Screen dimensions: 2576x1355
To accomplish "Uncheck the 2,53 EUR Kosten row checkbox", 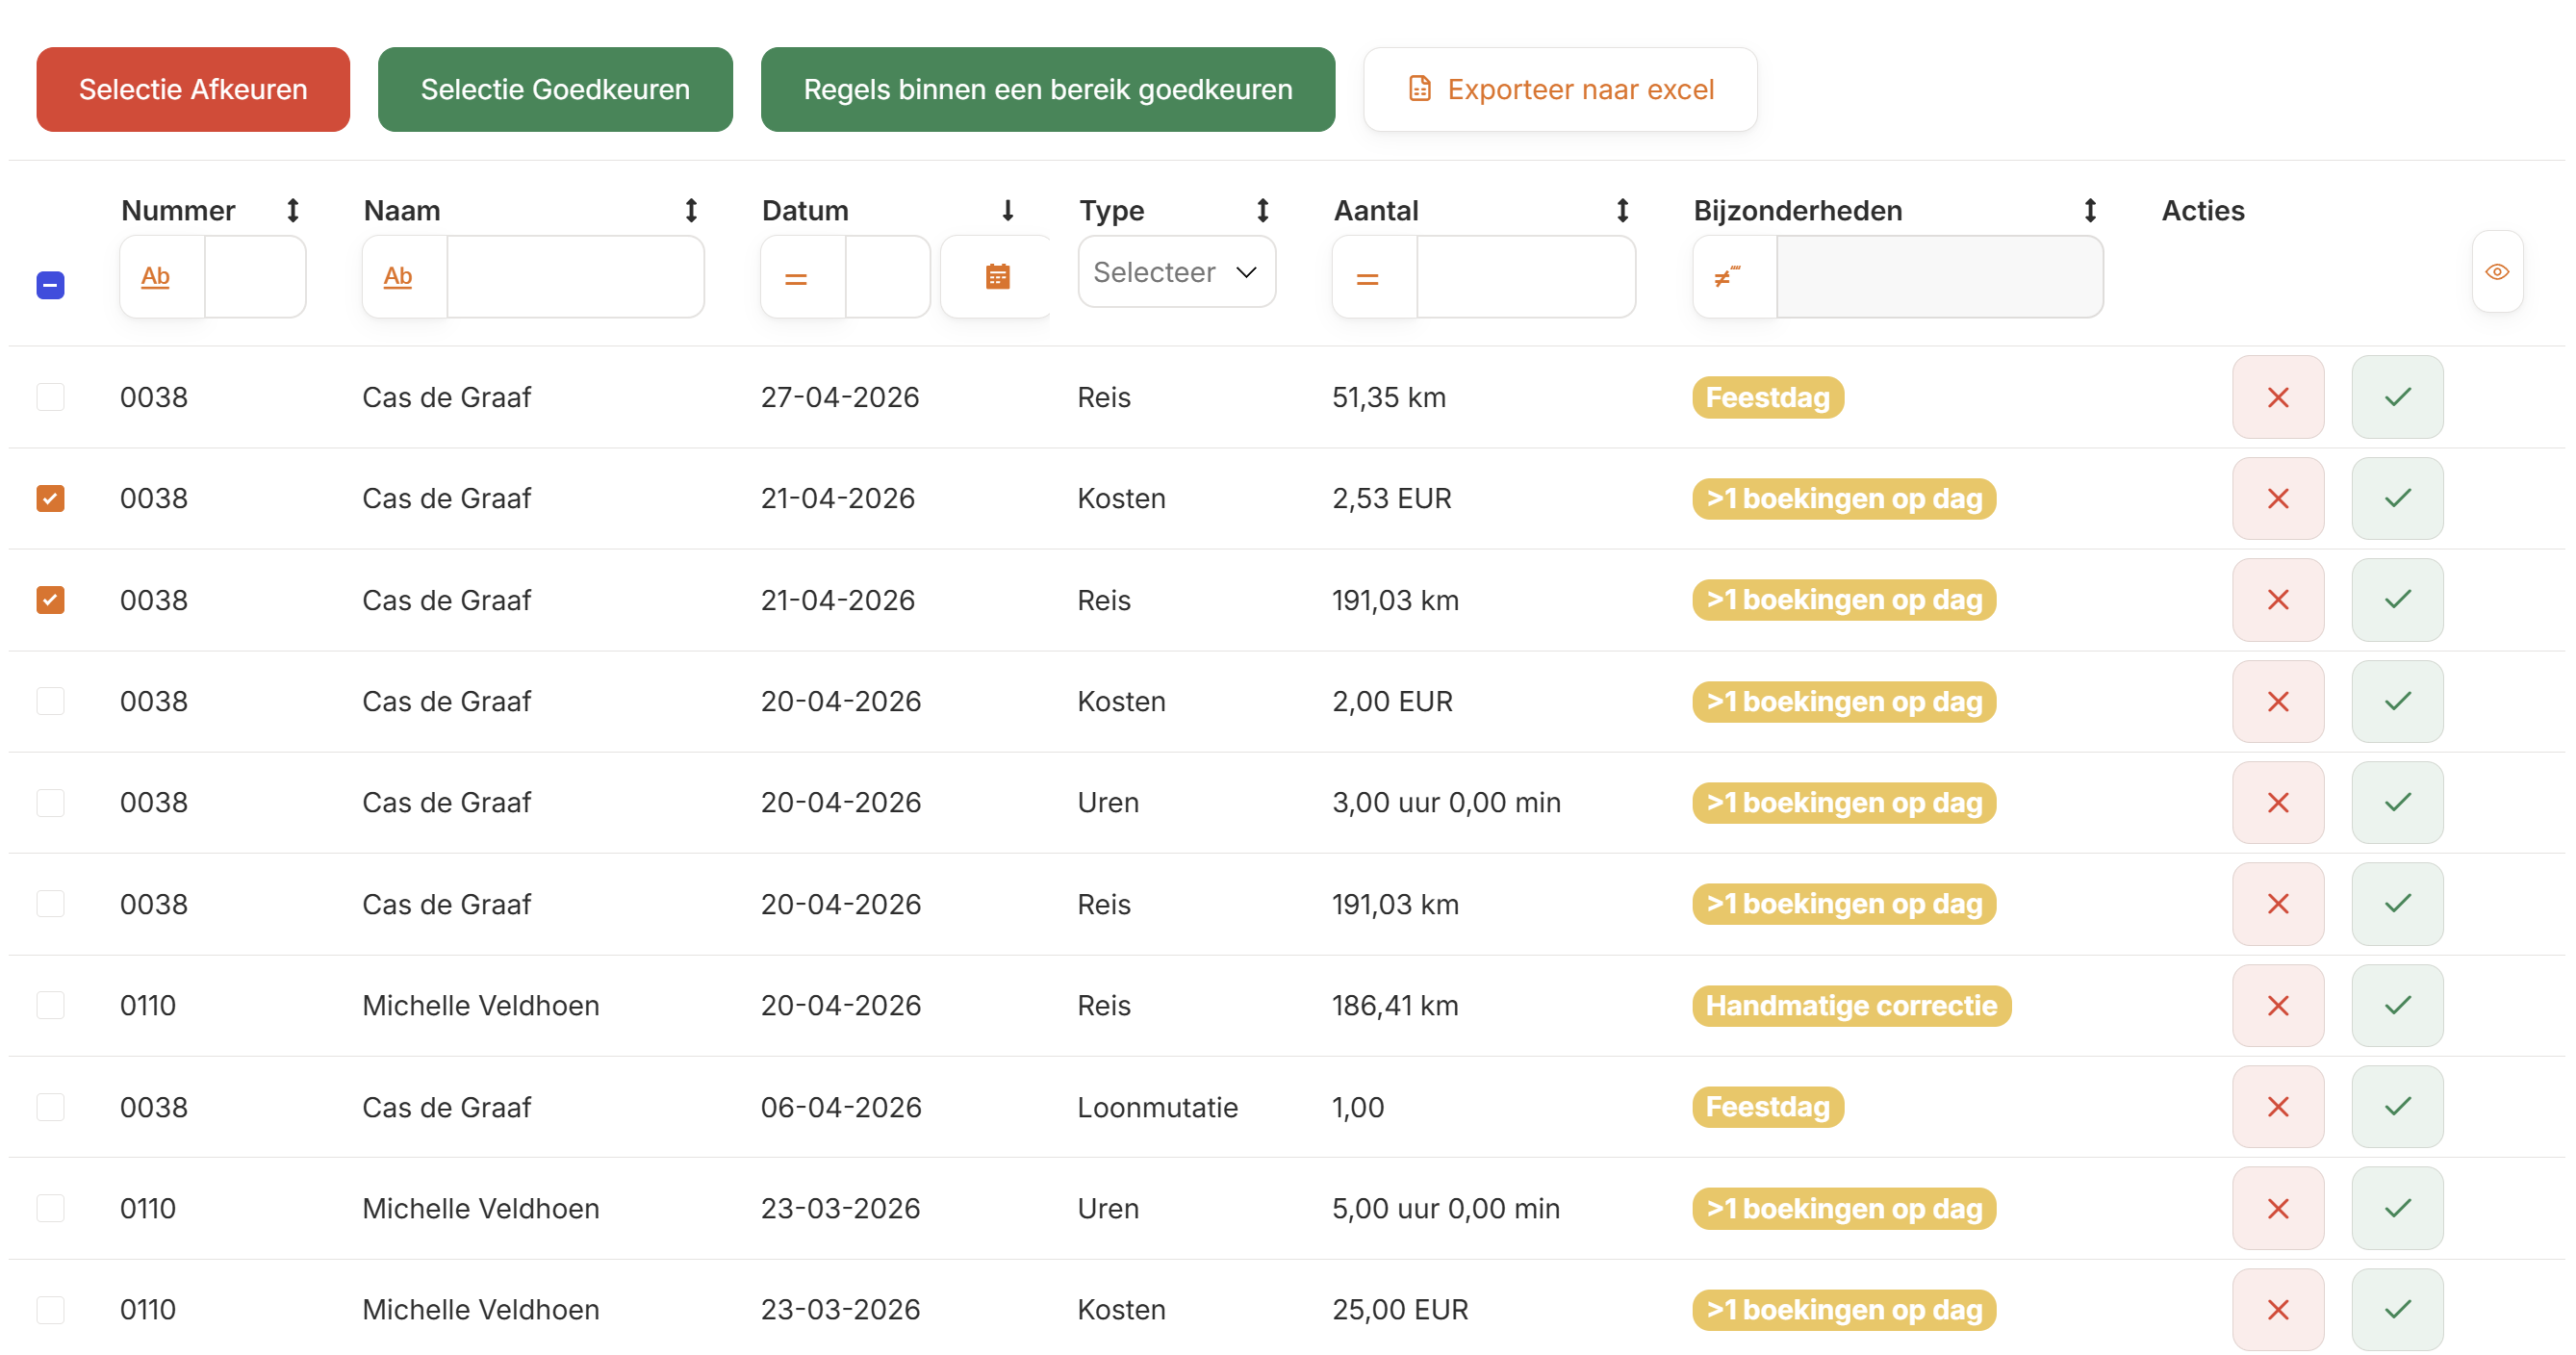I will pyautogui.click(x=50, y=498).
